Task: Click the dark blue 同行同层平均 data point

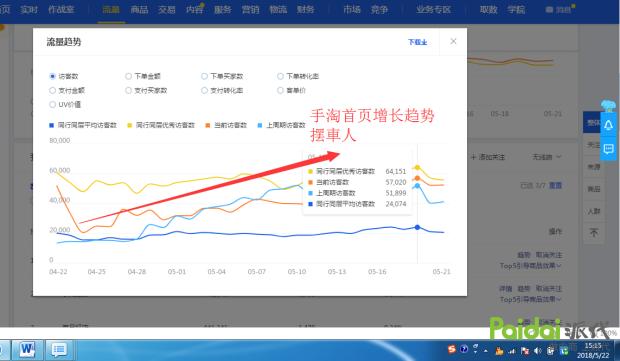Action: pos(417,227)
